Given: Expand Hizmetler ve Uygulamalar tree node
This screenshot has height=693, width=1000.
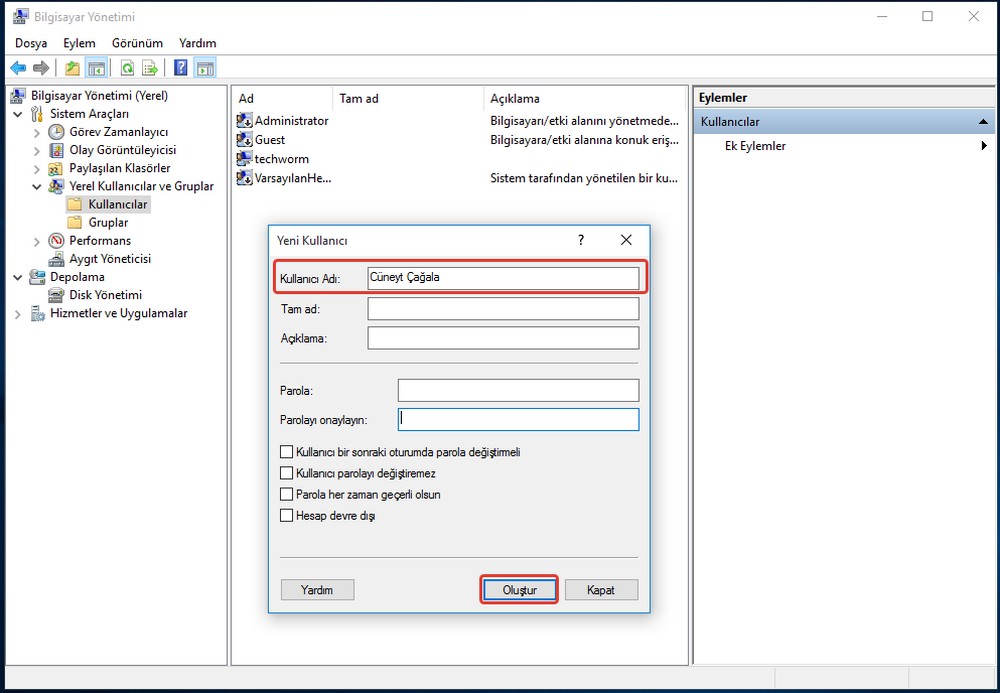Looking at the screenshot, I should tap(18, 314).
